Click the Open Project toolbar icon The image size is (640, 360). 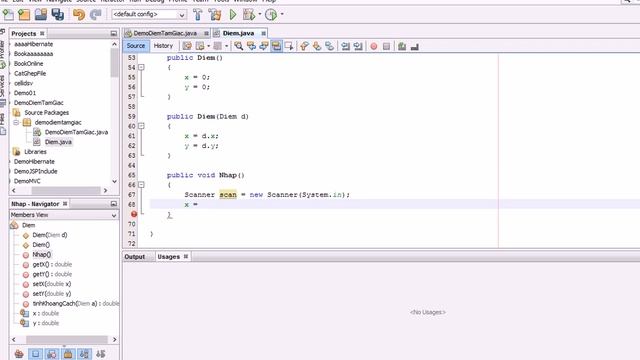41,15
